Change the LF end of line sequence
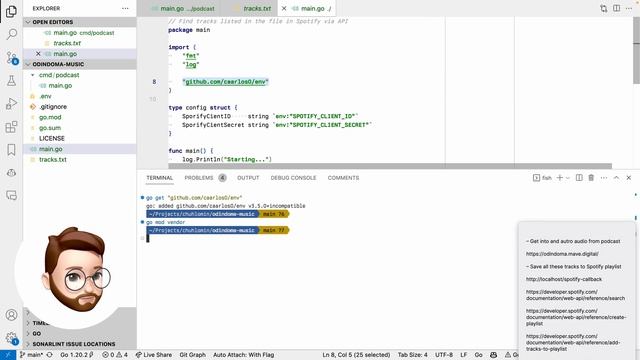The width and height of the screenshot is (640, 360). [464, 355]
